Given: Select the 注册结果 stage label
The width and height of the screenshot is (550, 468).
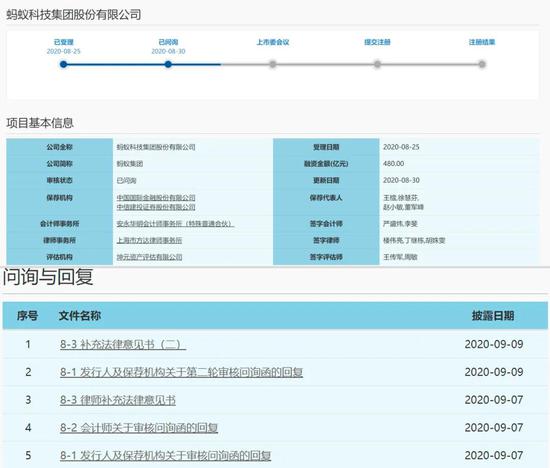Looking at the screenshot, I should [482, 42].
